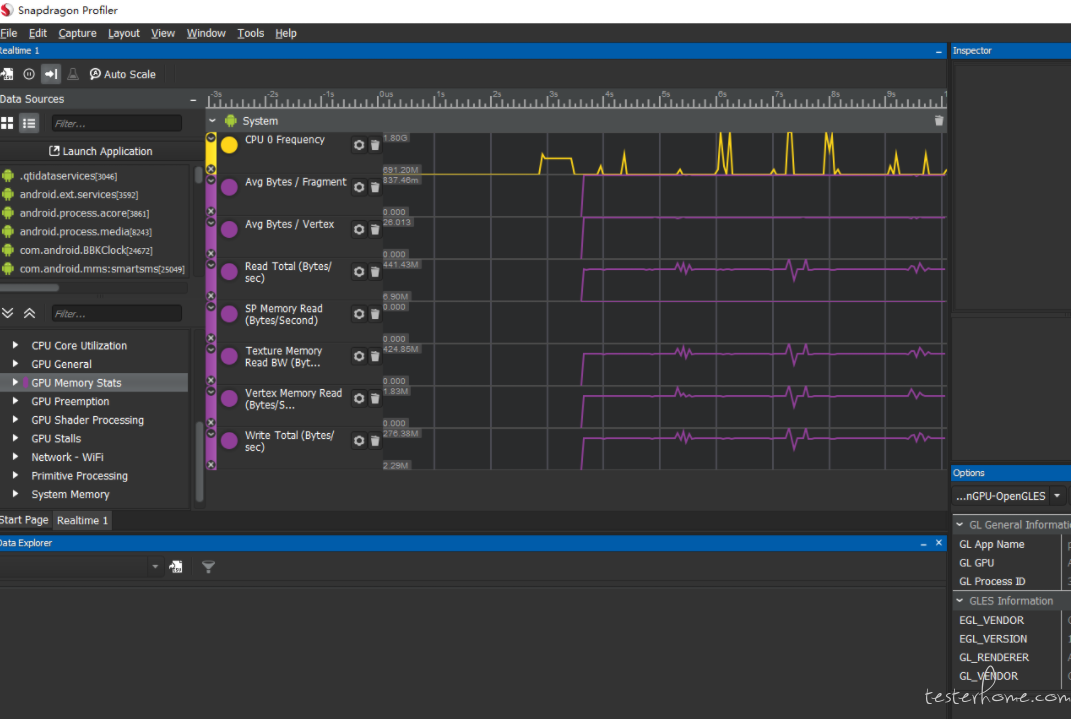1072x719 pixels.
Task: Open the View menu
Action: (163, 33)
